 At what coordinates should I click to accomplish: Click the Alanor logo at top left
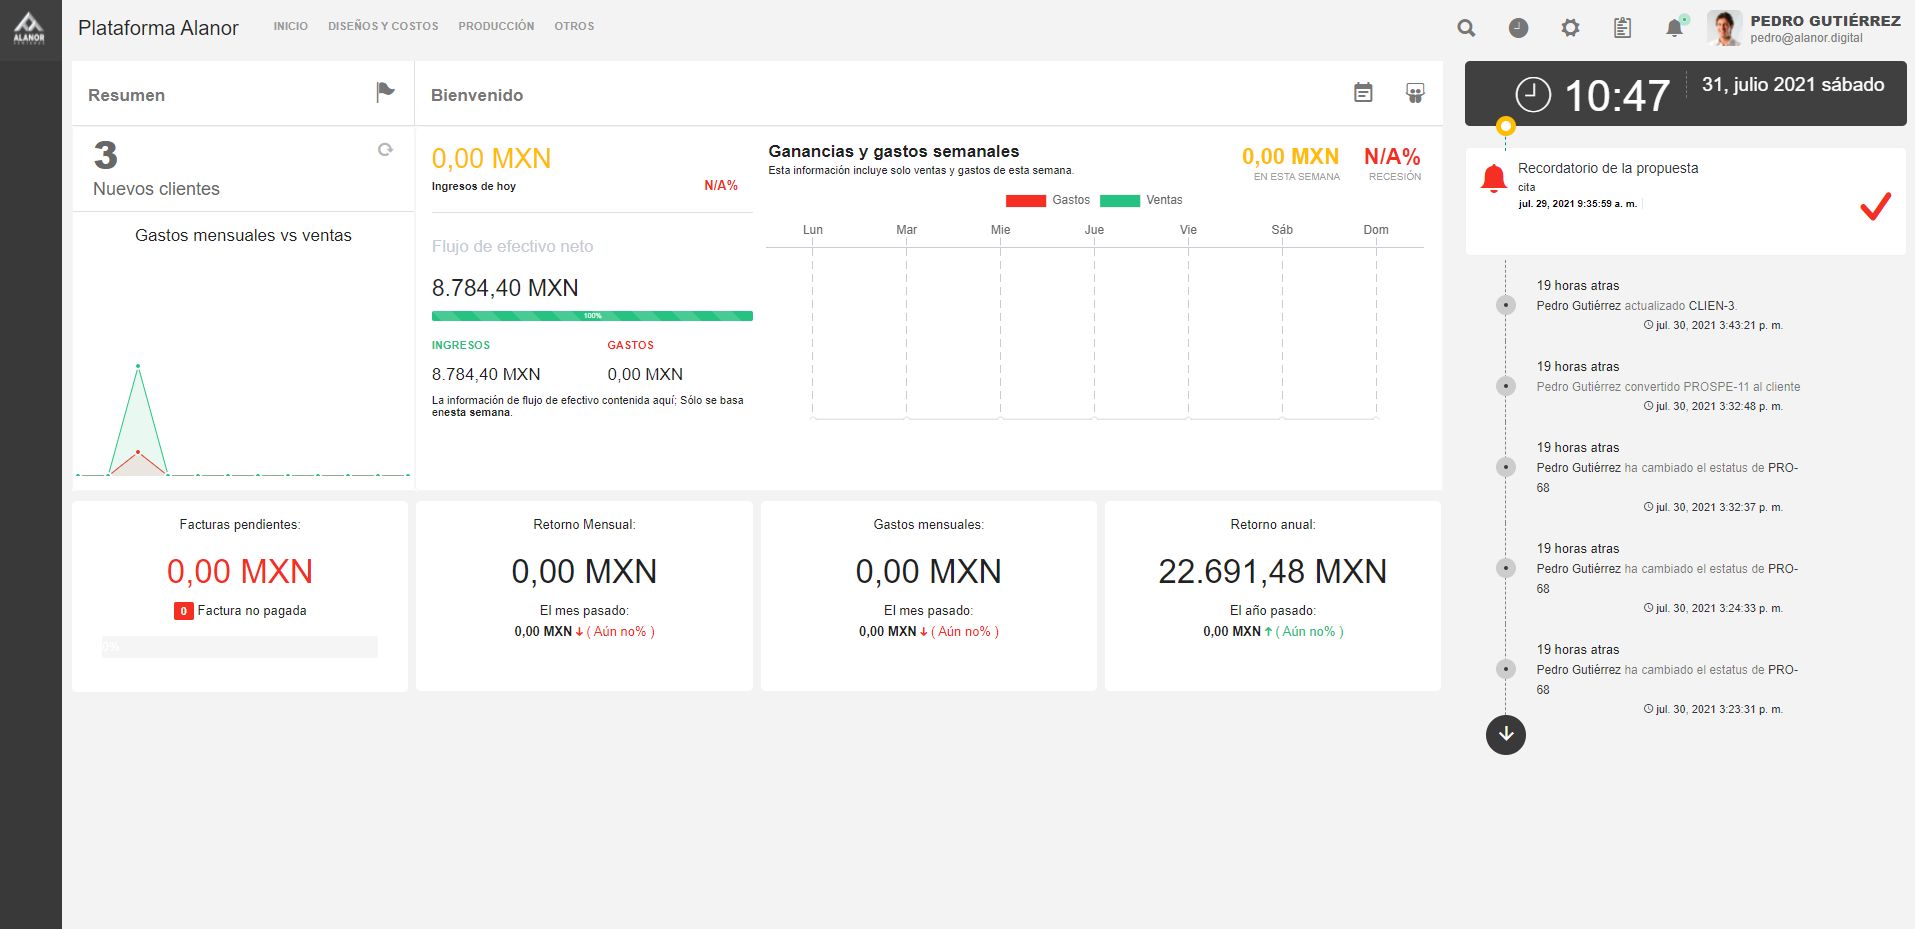click(x=29, y=28)
